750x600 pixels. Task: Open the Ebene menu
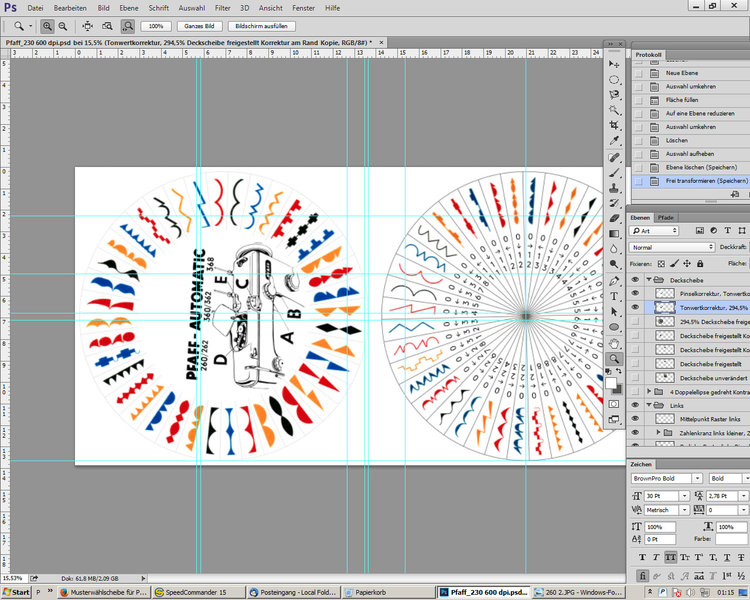[x=129, y=8]
